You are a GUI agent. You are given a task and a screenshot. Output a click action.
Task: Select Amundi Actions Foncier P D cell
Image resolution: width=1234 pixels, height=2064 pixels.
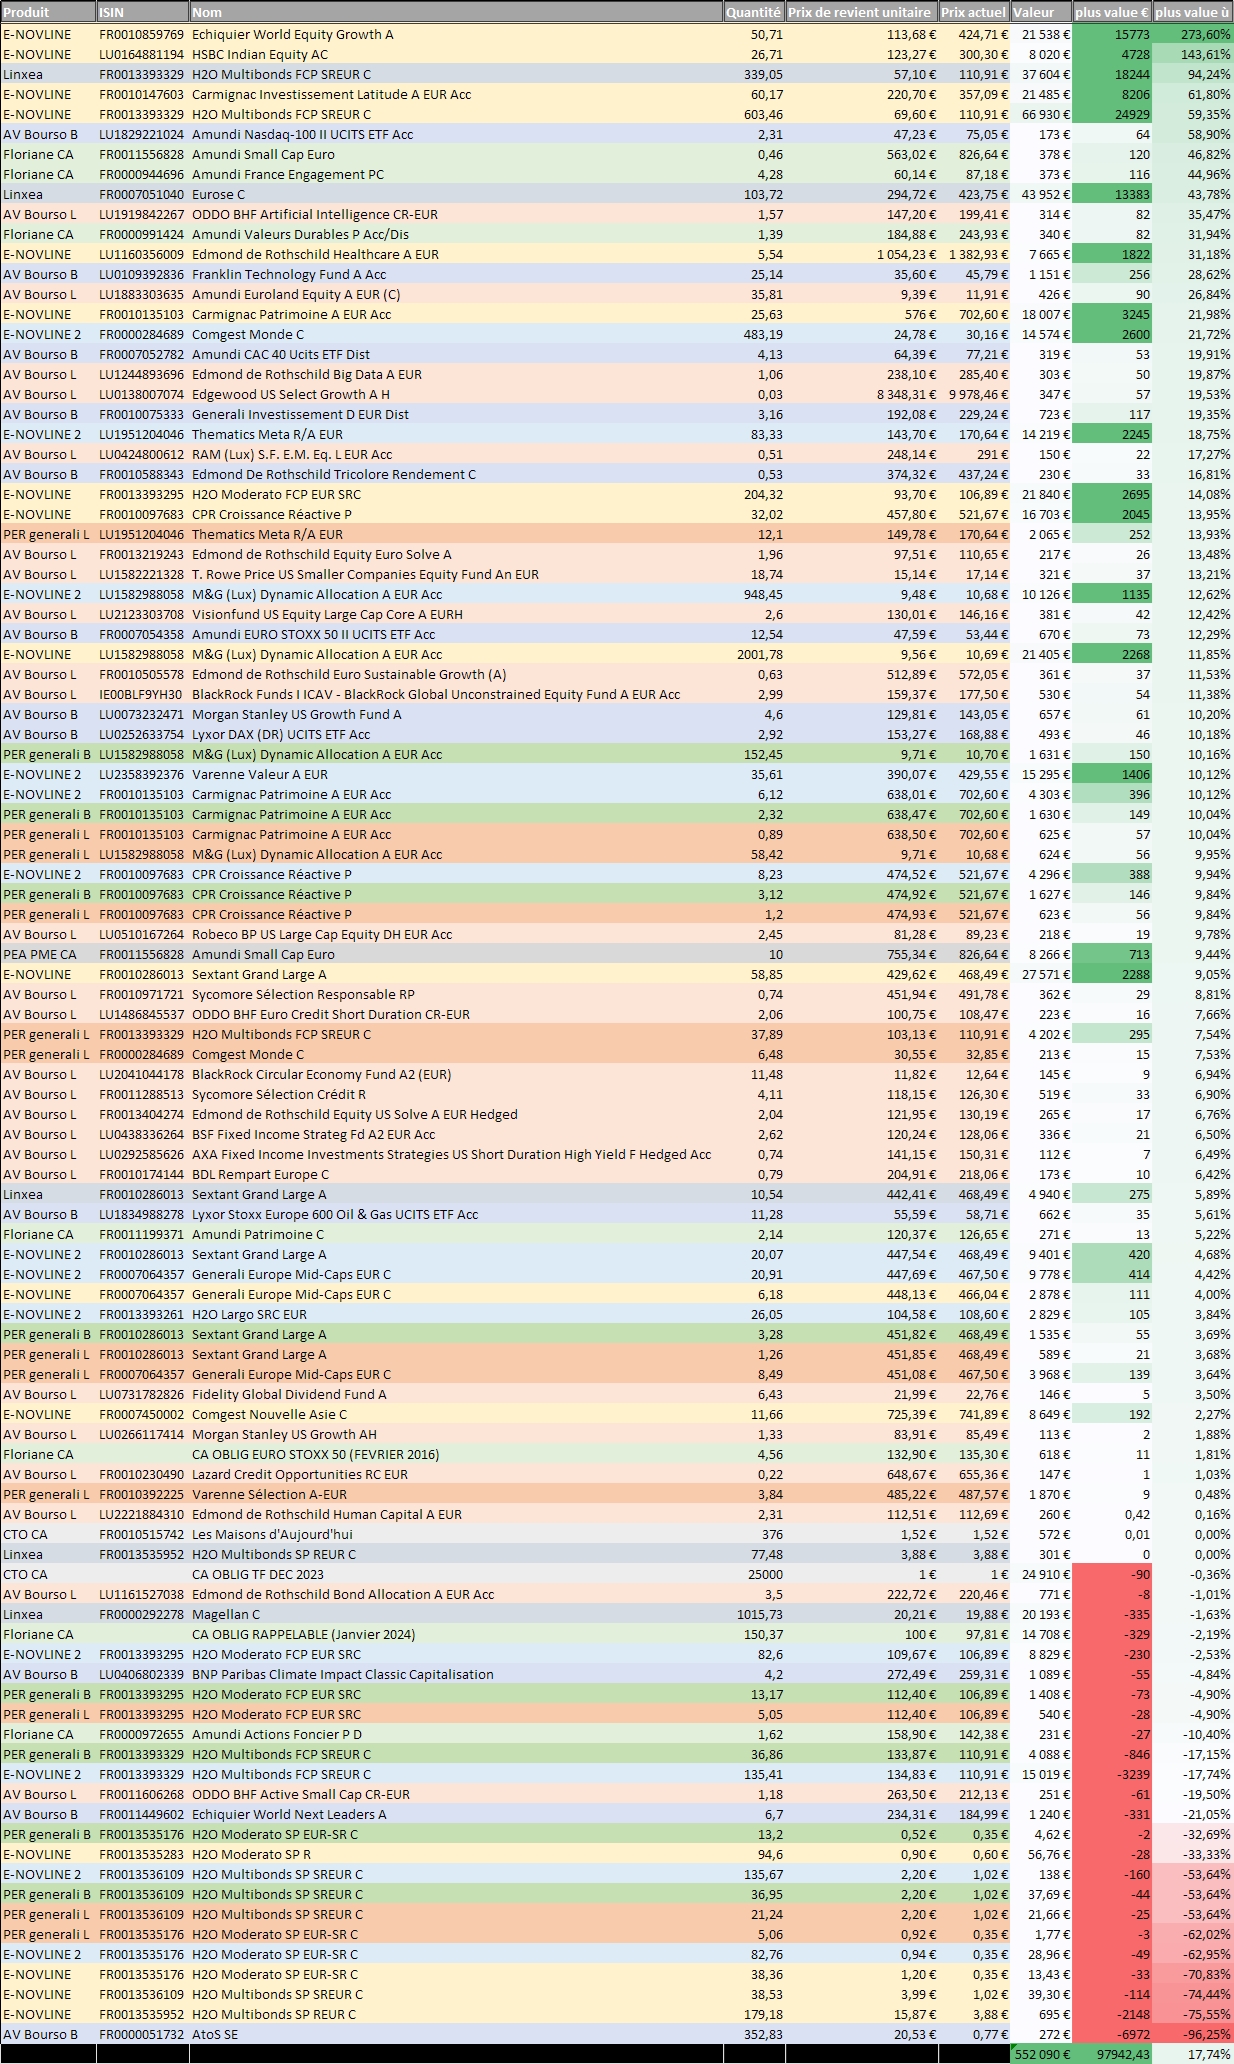tap(456, 1734)
